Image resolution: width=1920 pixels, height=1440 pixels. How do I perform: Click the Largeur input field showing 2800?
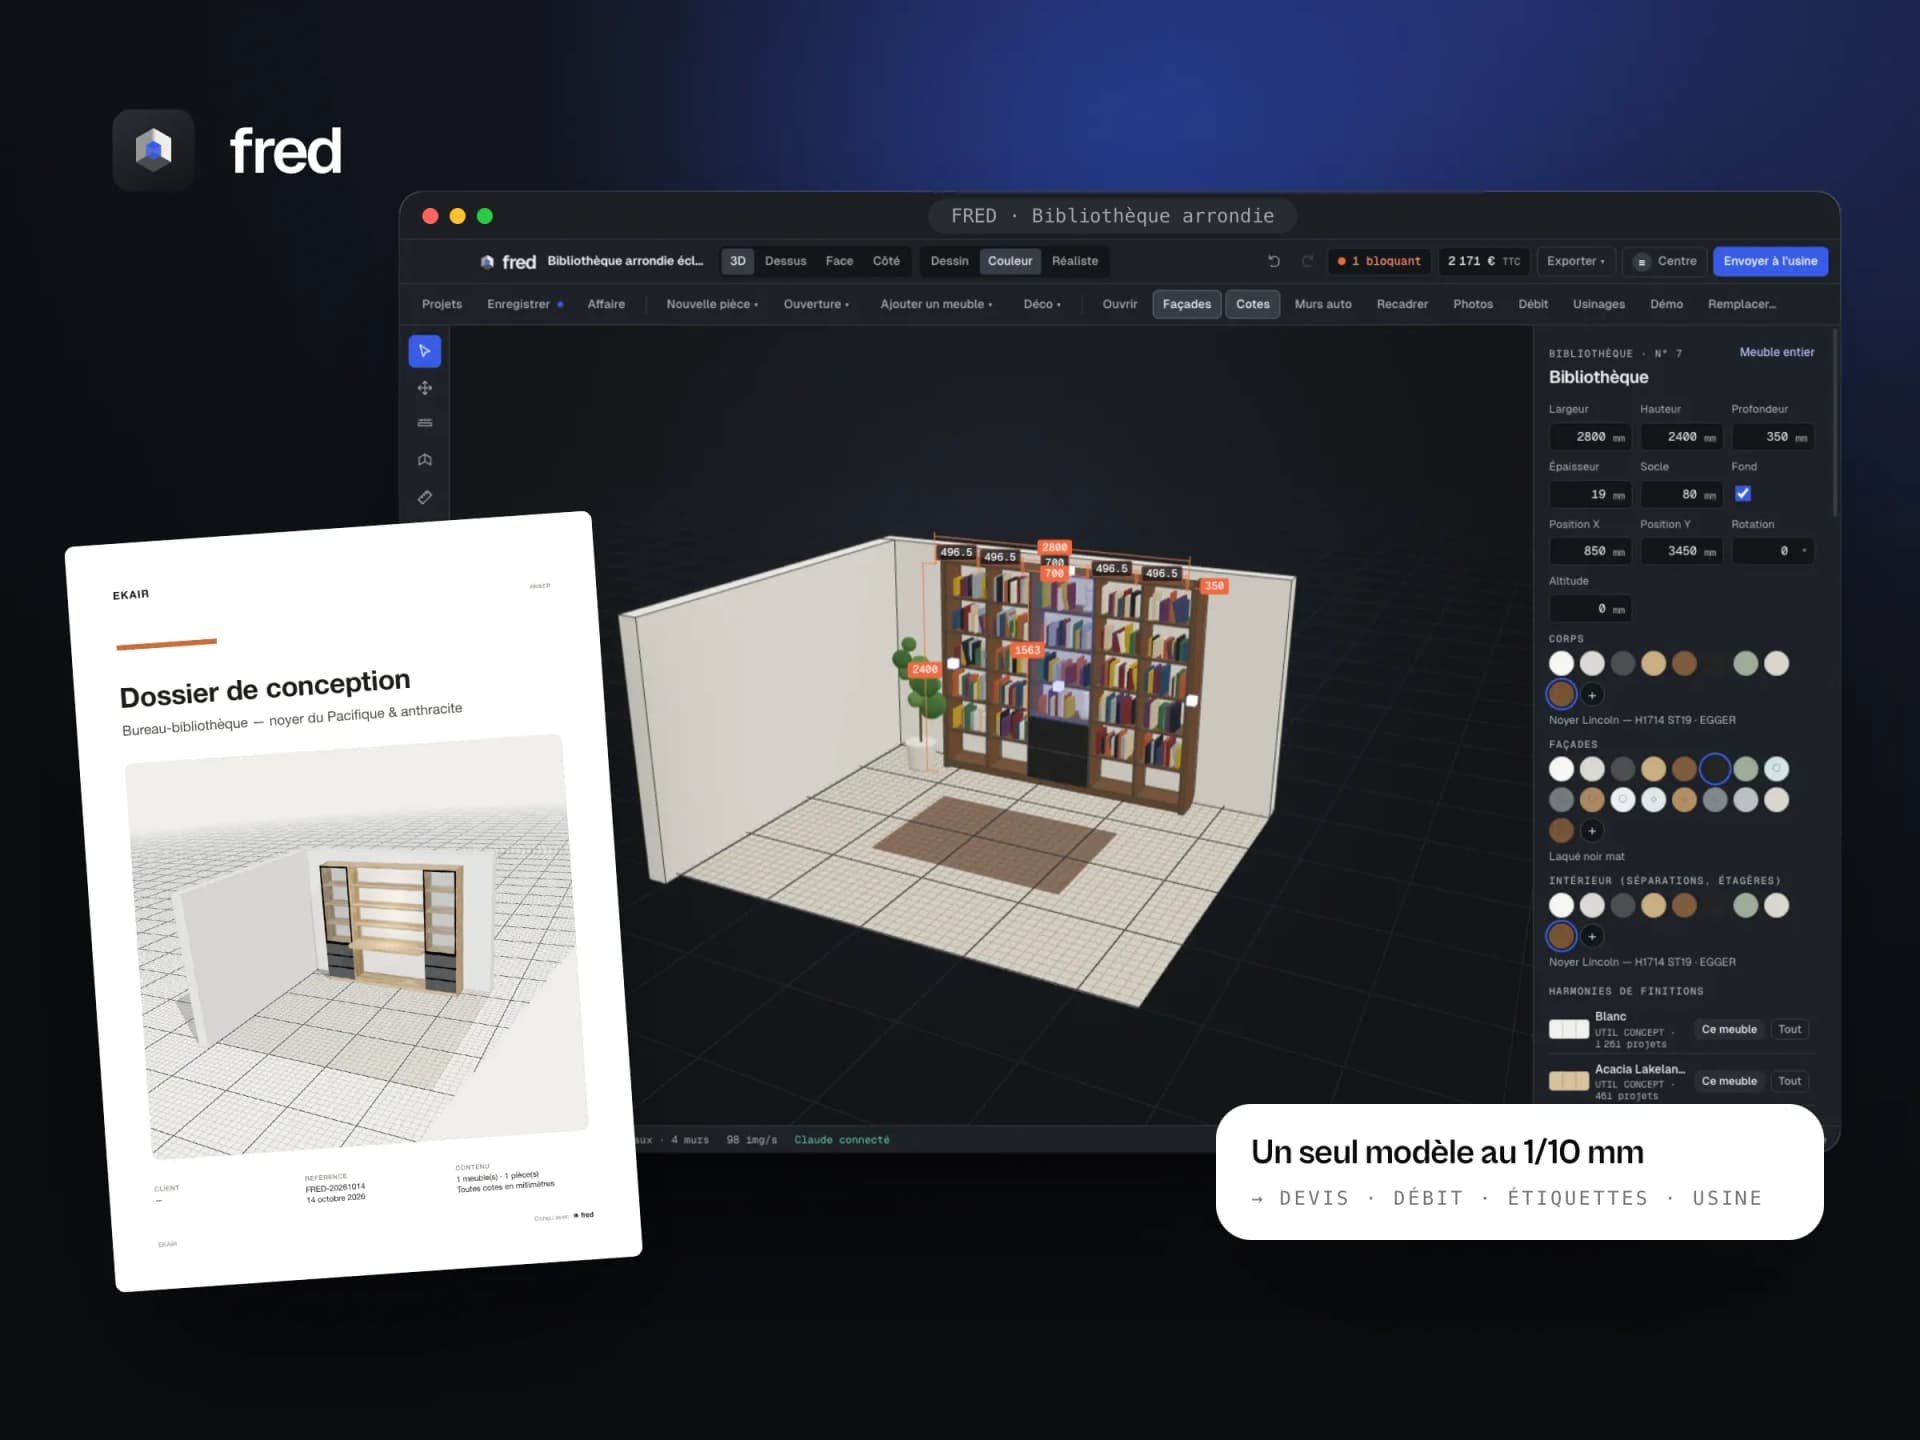[1589, 437]
